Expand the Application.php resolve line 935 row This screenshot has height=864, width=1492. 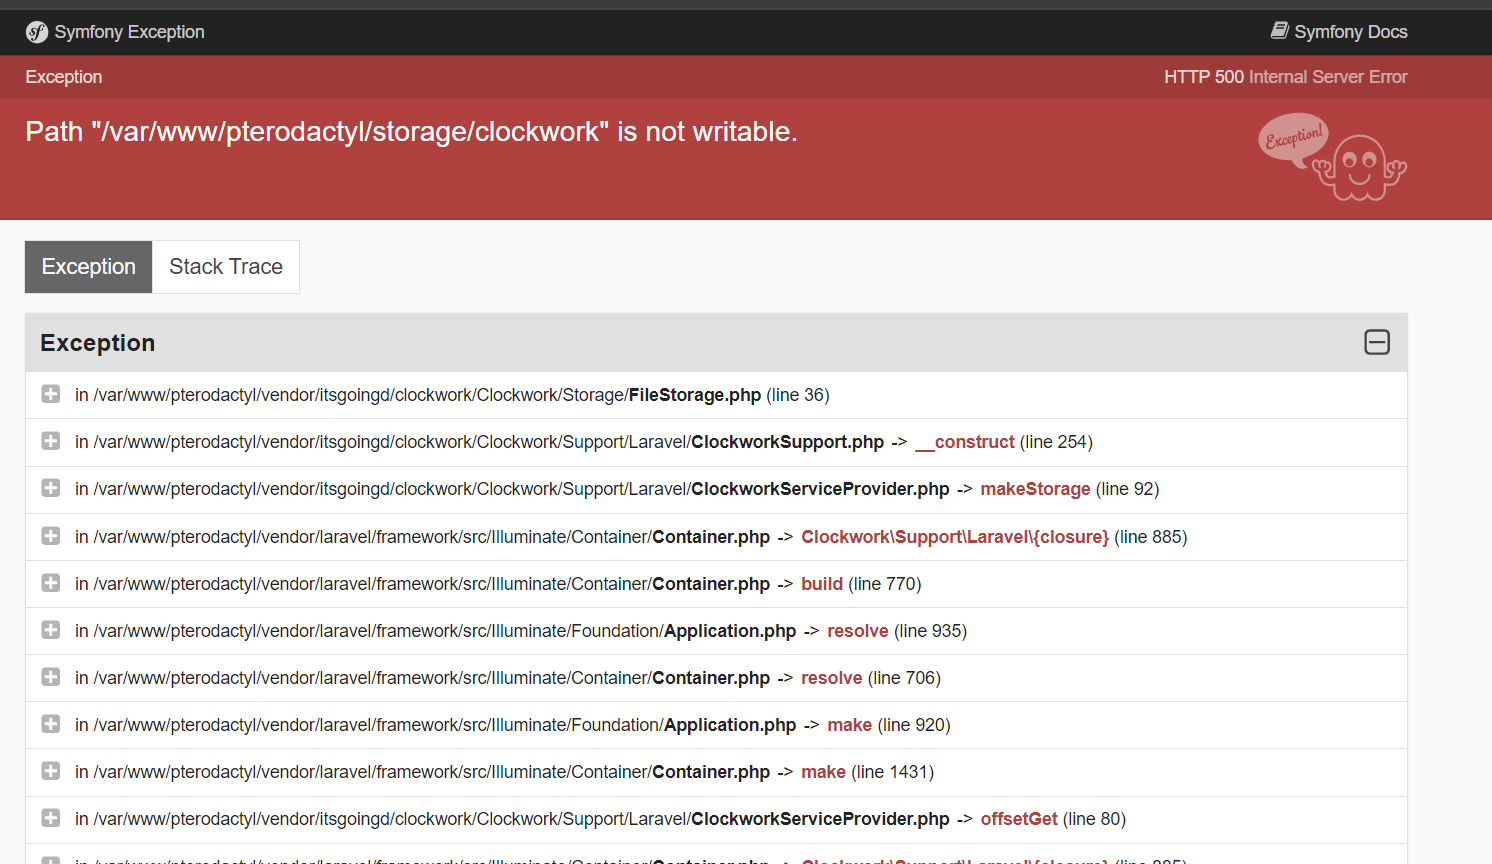tap(51, 630)
